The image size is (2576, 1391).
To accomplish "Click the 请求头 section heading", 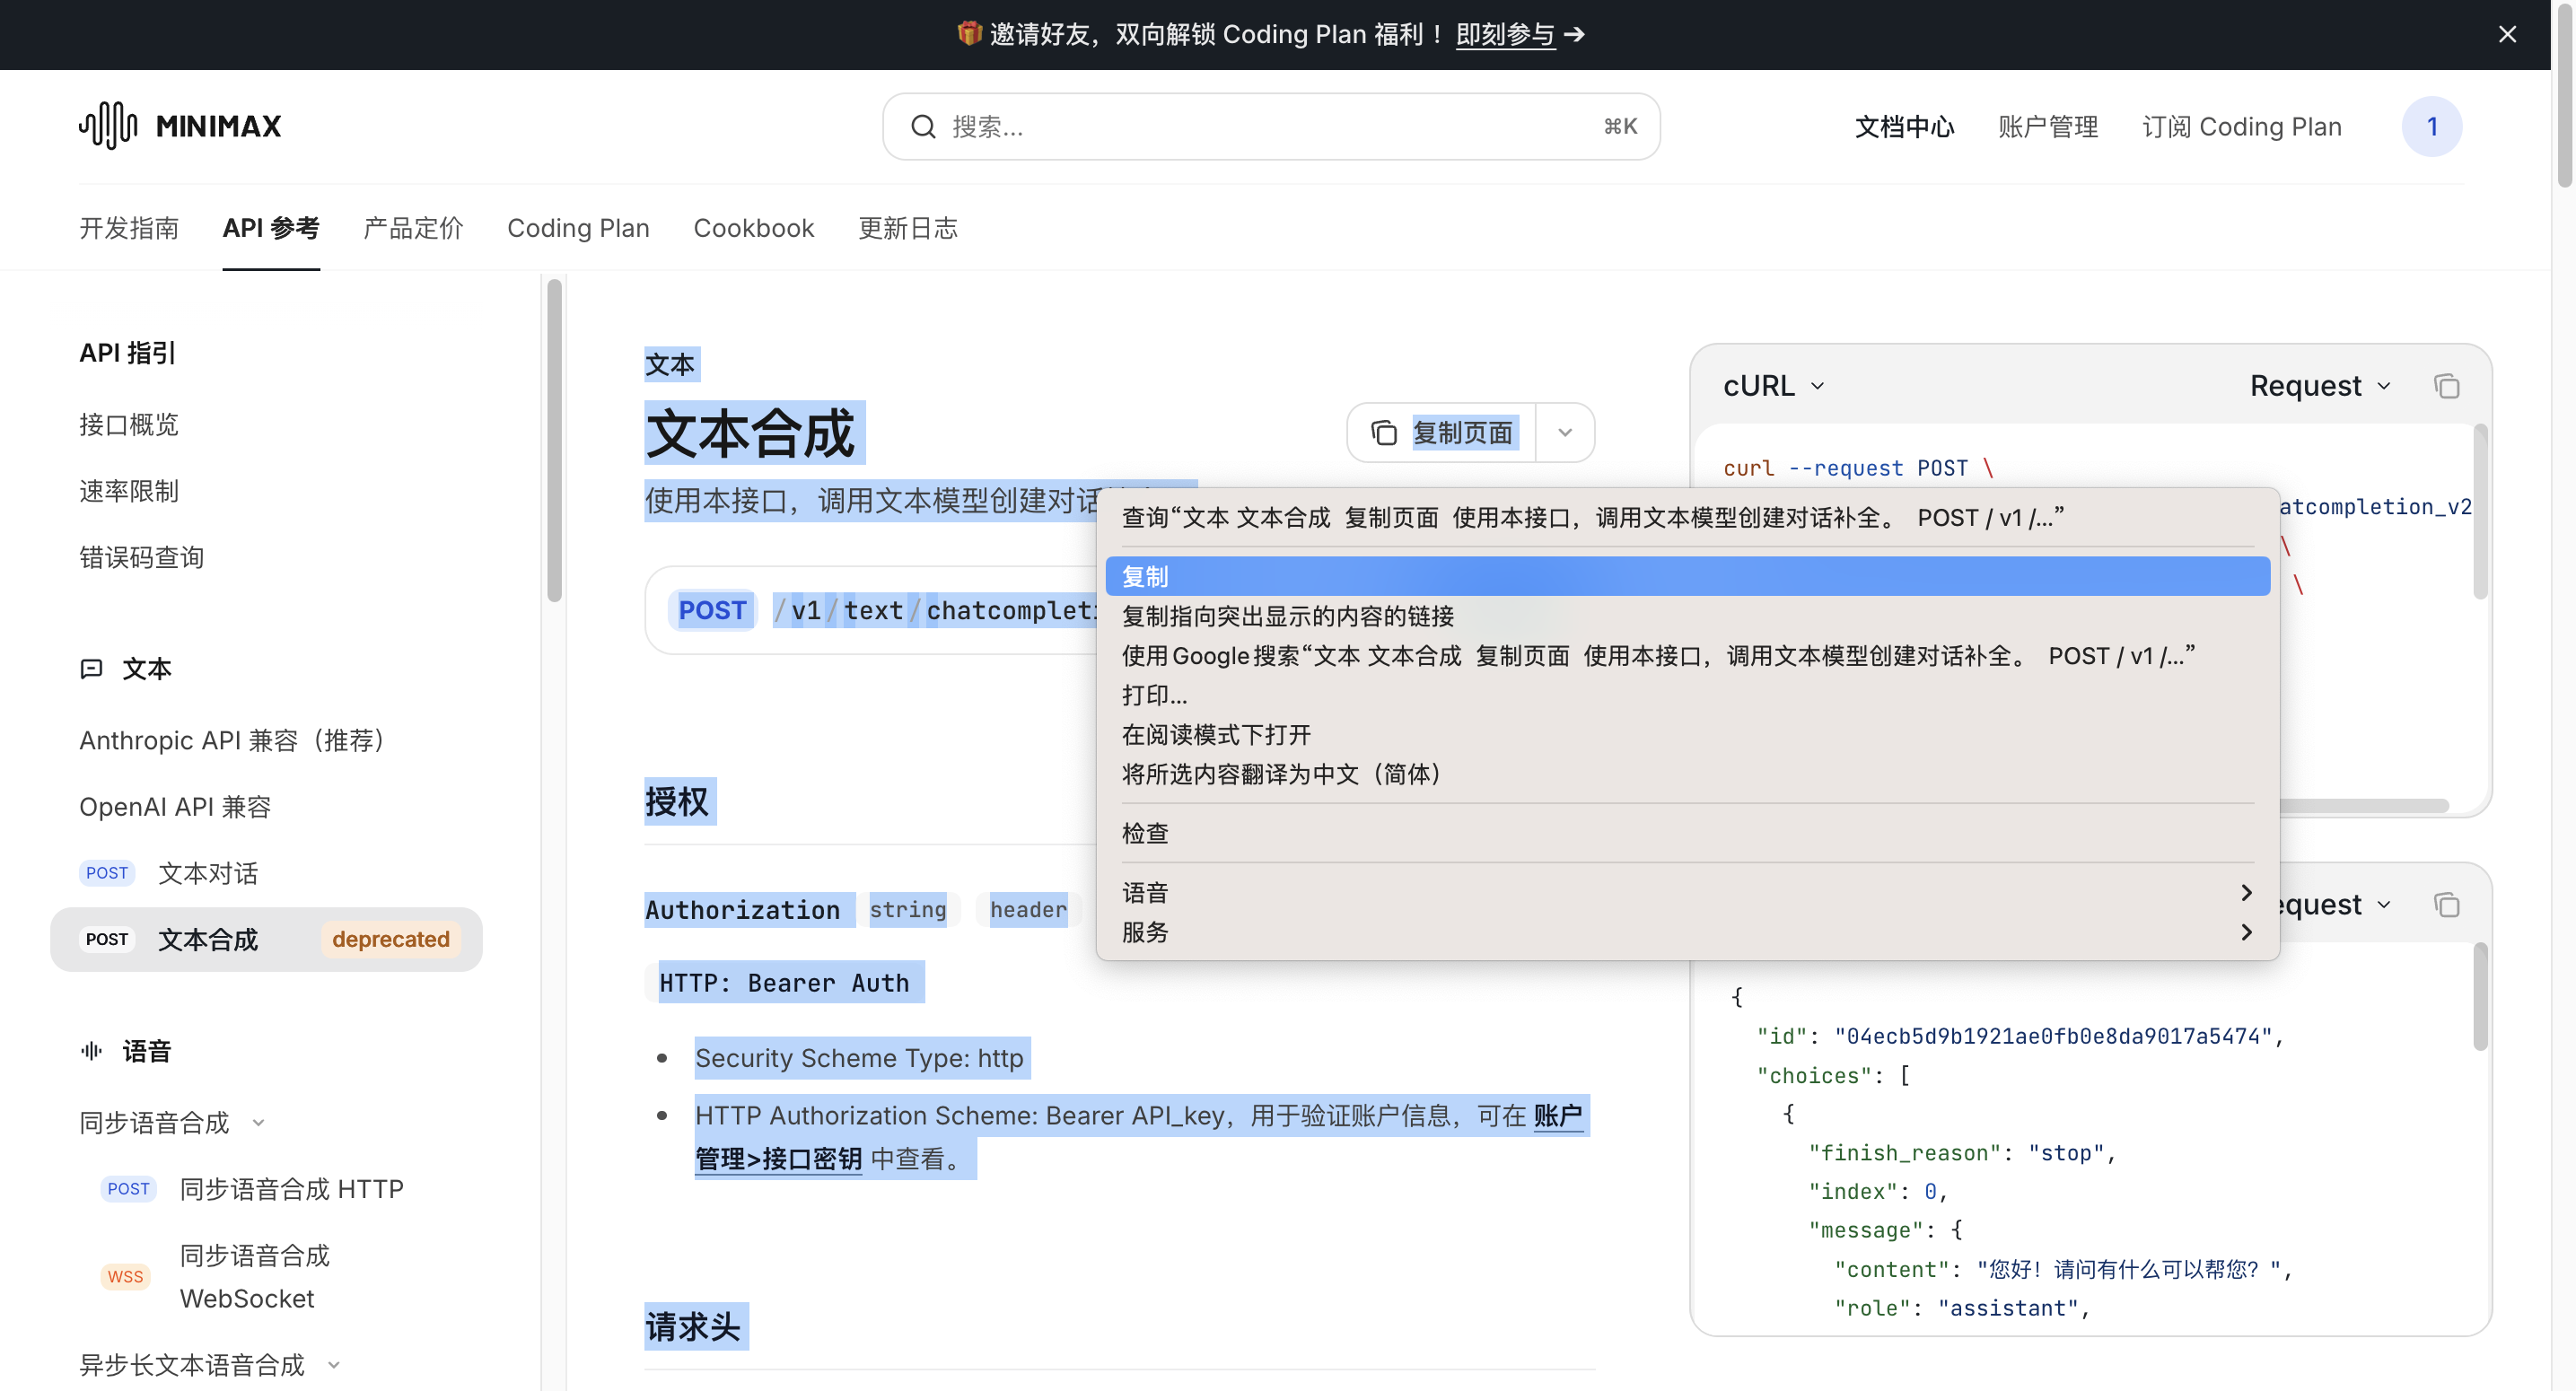I will point(693,1327).
